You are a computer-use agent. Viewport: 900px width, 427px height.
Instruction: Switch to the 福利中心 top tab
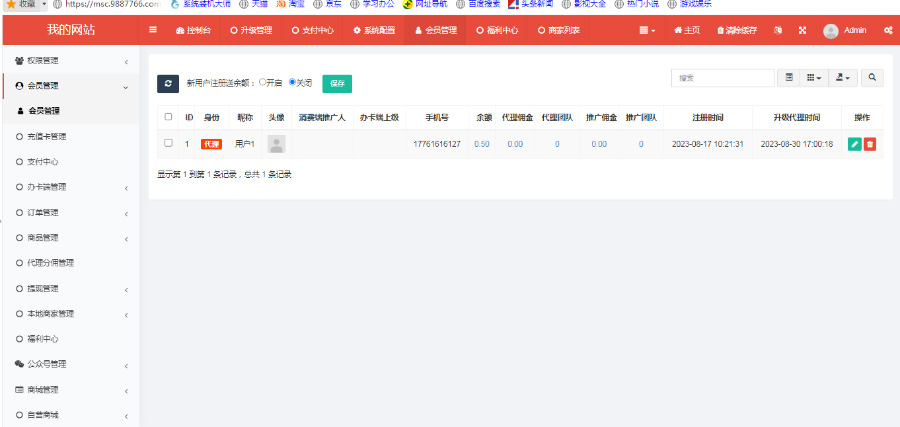point(497,30)
